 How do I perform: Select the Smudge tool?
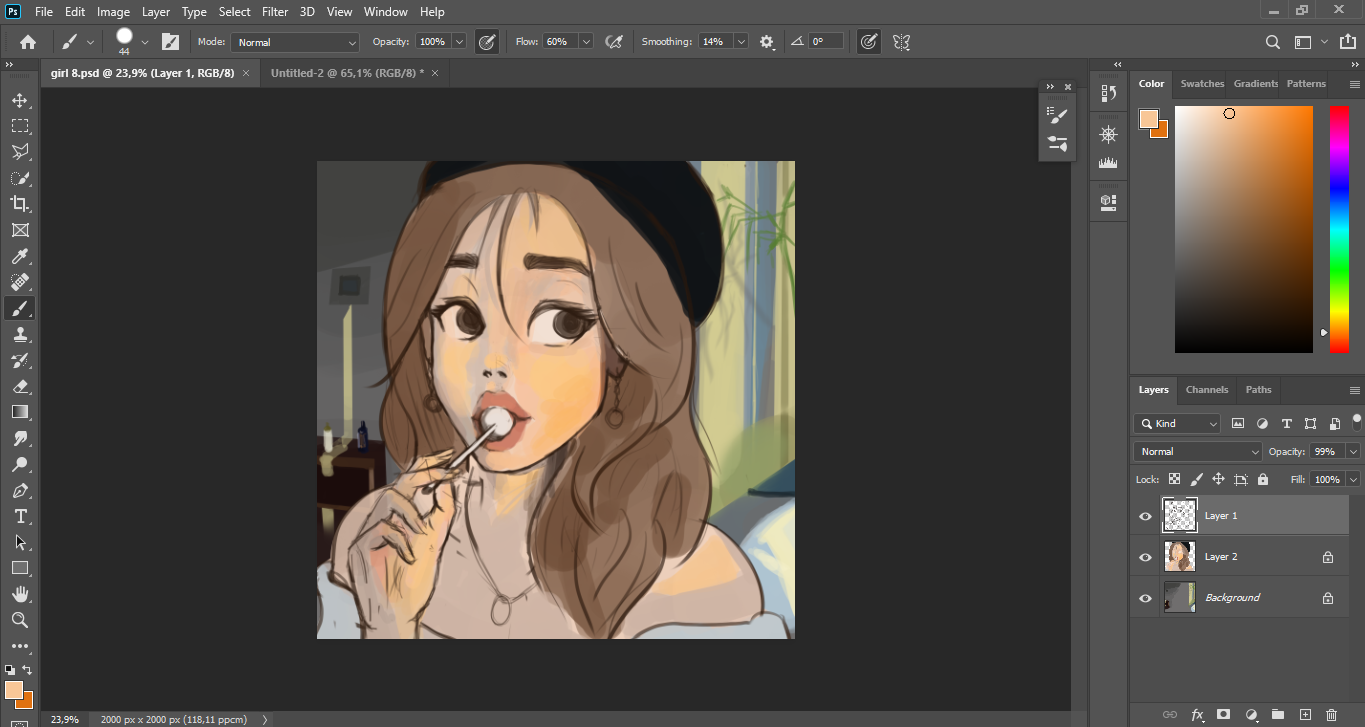tap(19, 438)
